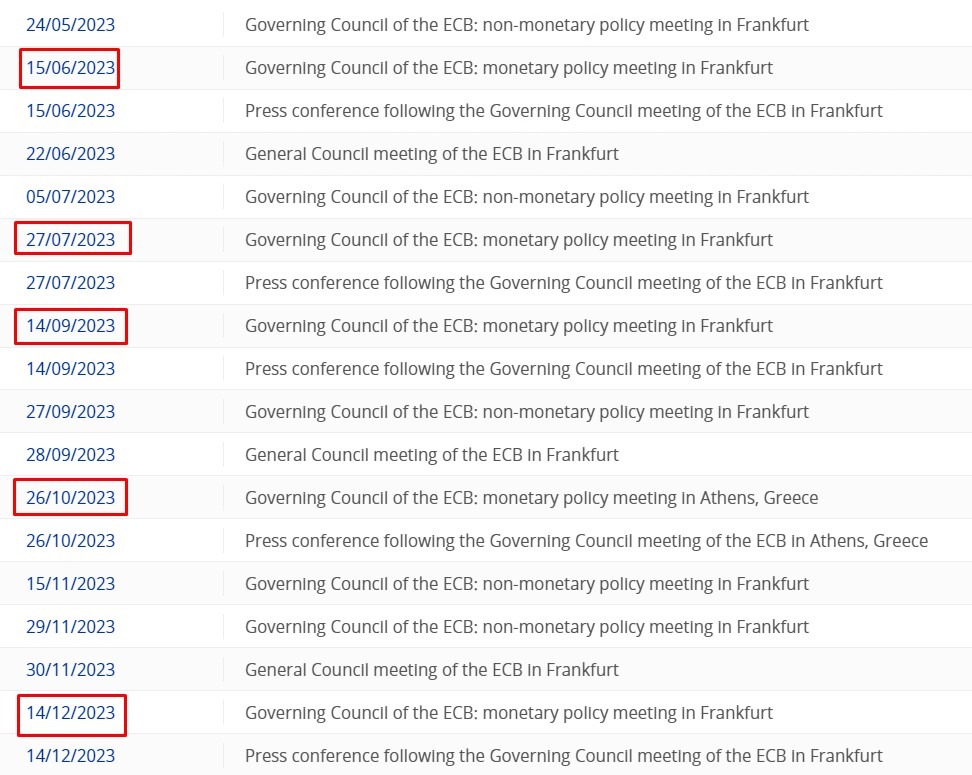Click the 05/07/2023 non-monetary policy meeting description
This screenshot has width=972, height=775.
coord(527,197)
